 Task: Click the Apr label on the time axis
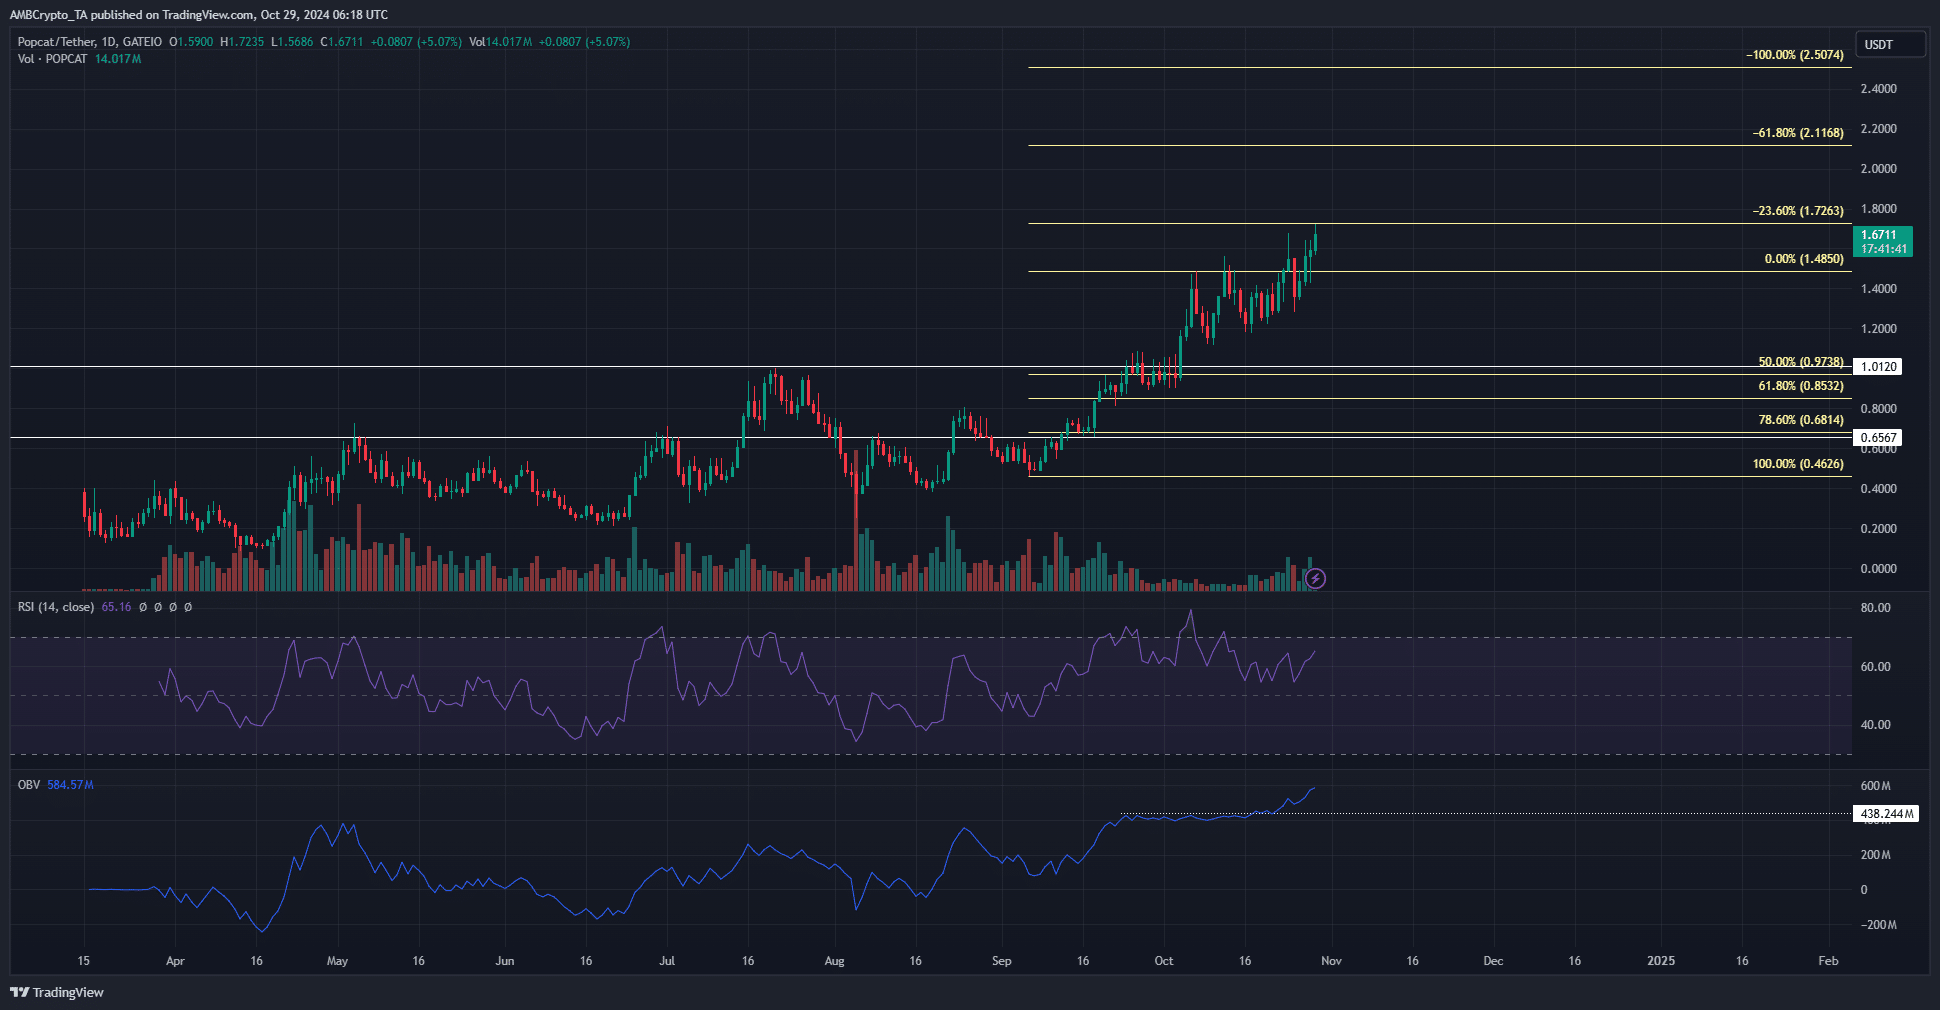(x=175, y=961)
